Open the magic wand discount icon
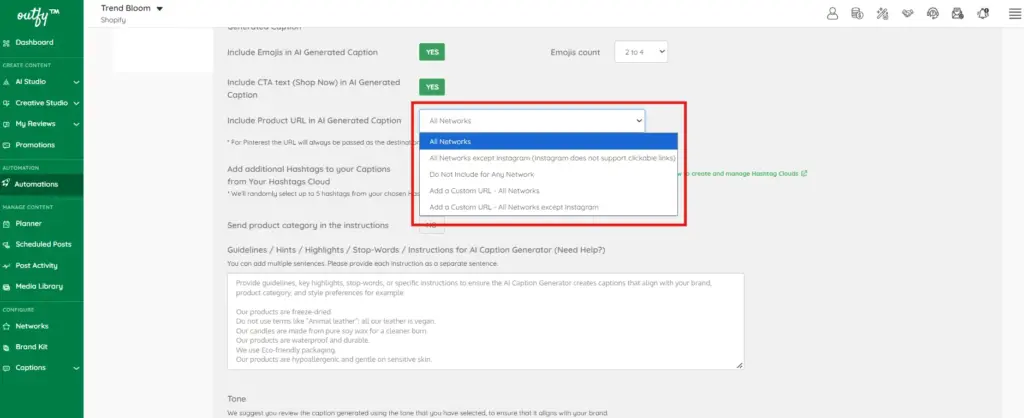Image resolution: width=1024 pixels, height=418 pixels. [x=882, y=13]
